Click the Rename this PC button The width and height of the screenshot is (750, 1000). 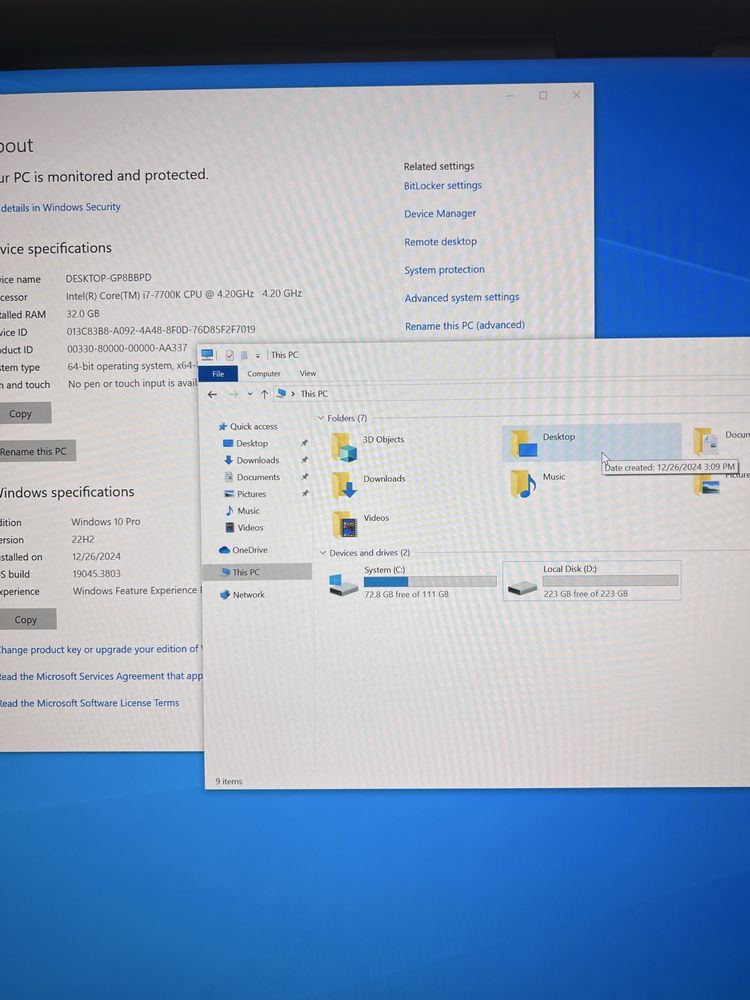point(37,451)
